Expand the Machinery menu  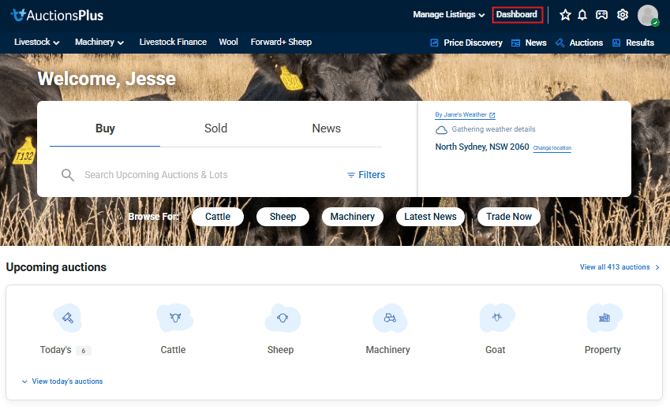coord(99,42)
